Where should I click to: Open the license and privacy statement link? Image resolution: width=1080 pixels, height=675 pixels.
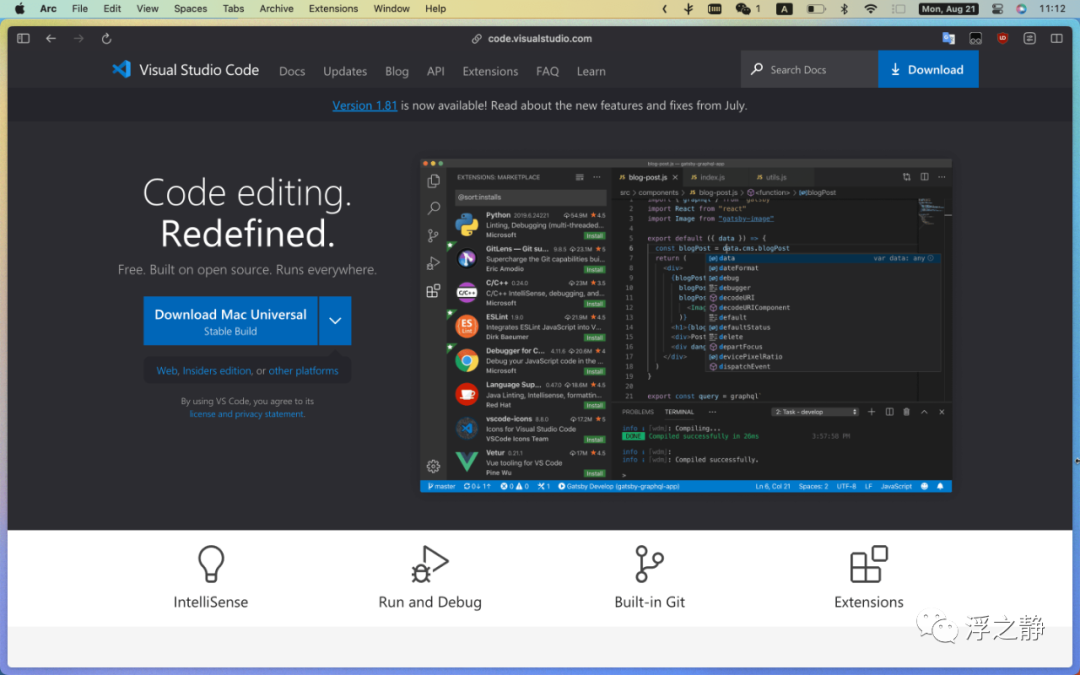tap(247, 414)
